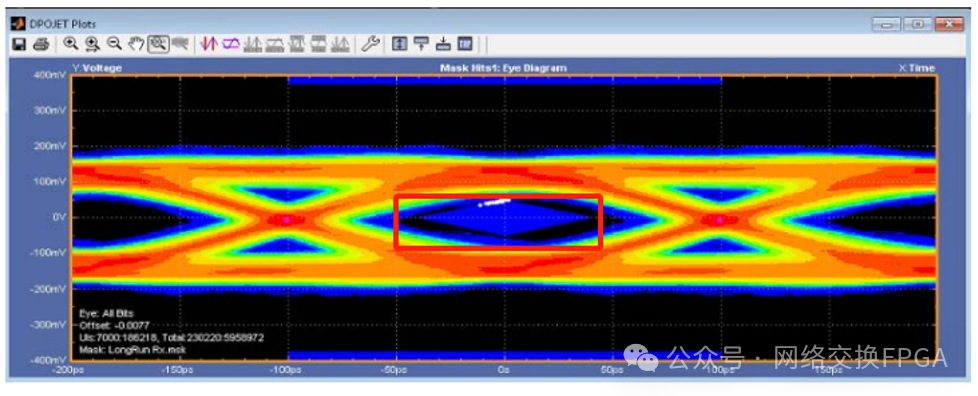Click the pink crossing point near -100ps

287,220
